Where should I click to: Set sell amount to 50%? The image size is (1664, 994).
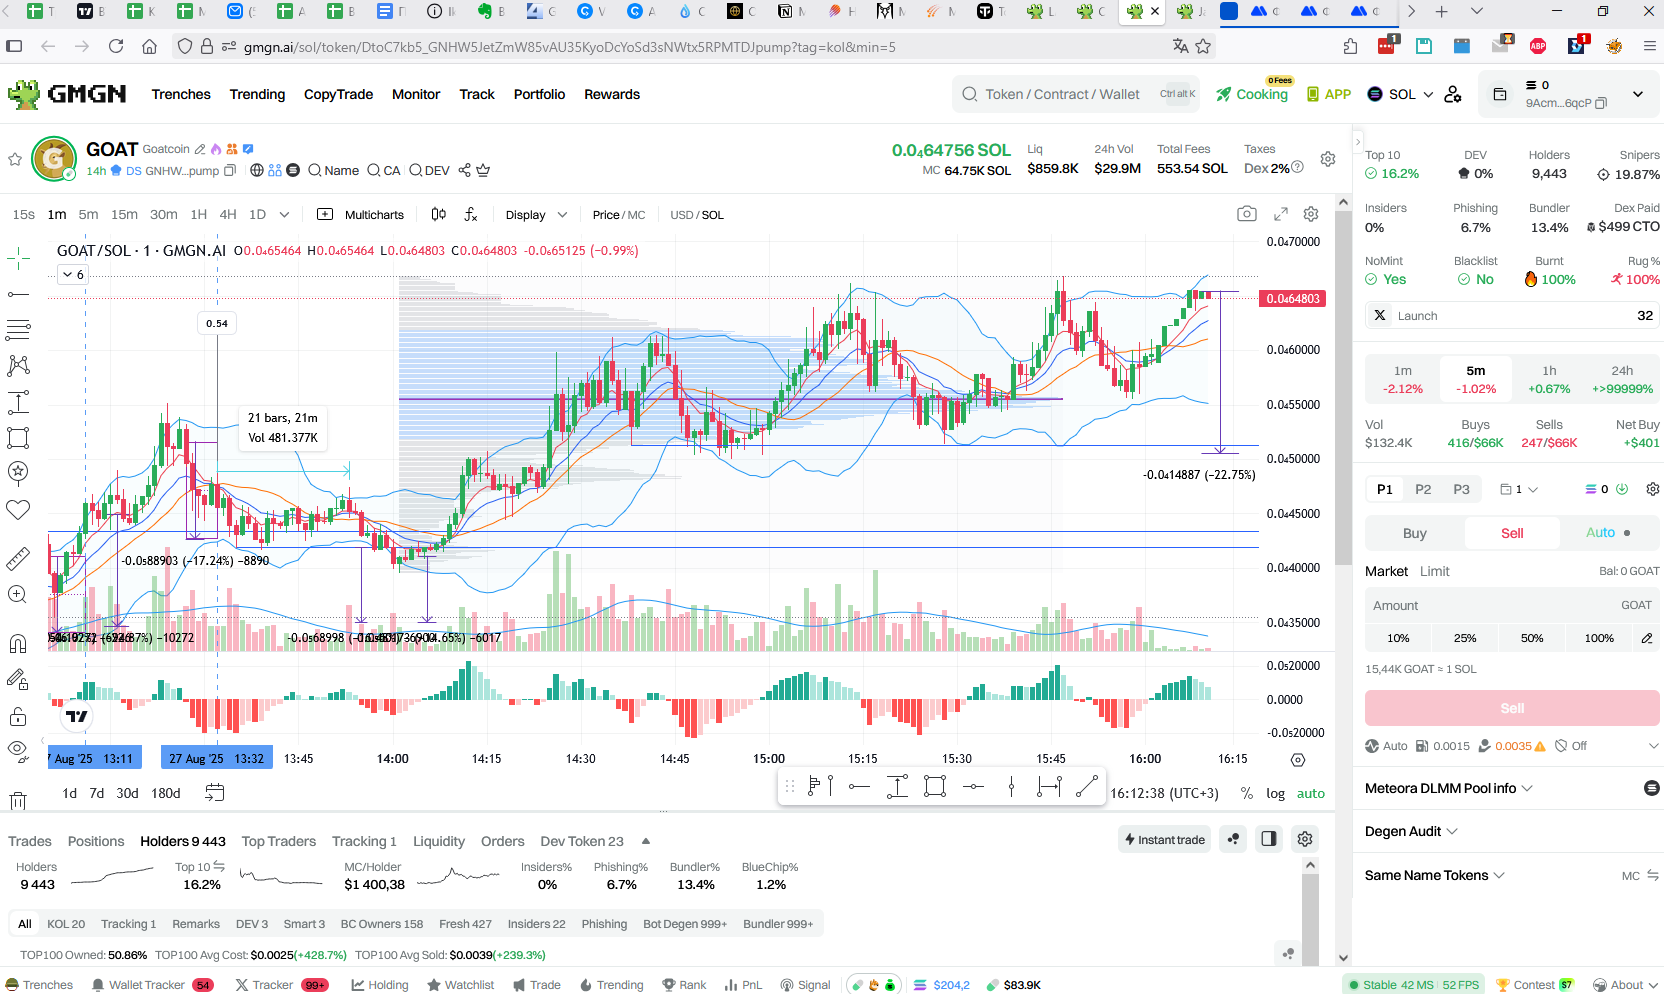pos(1532,638)
